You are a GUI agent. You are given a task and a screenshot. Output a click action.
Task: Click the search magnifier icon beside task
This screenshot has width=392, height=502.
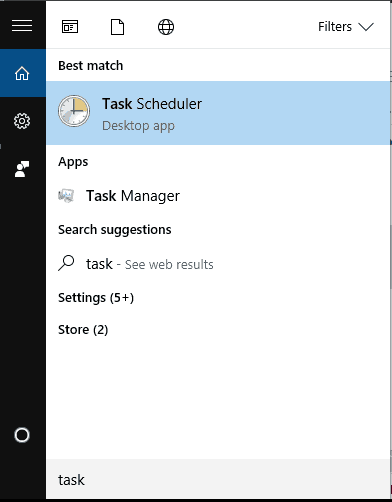point(66,263)
